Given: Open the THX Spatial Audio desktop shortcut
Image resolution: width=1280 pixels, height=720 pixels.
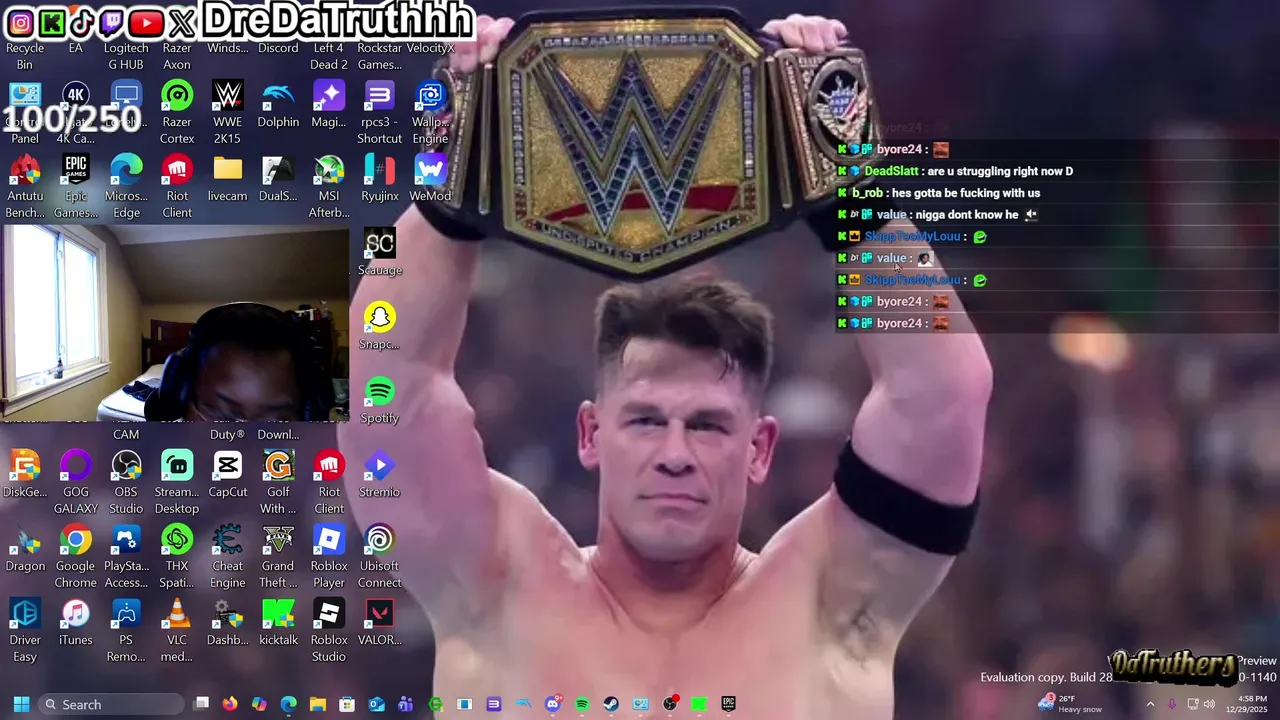Looking at the screenshot, I should 177,557.
